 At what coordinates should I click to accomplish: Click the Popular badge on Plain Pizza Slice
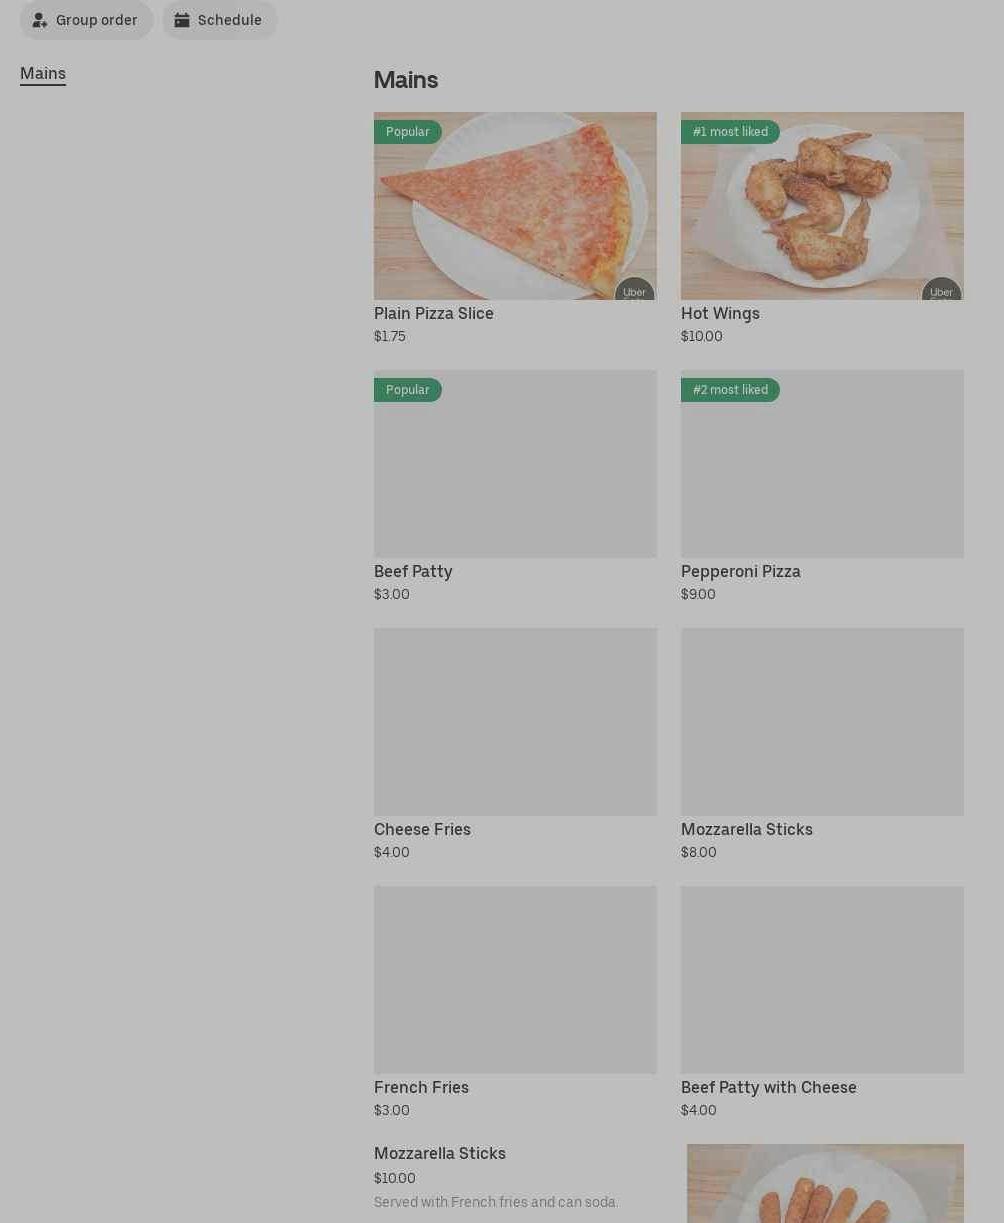(408, 132)
